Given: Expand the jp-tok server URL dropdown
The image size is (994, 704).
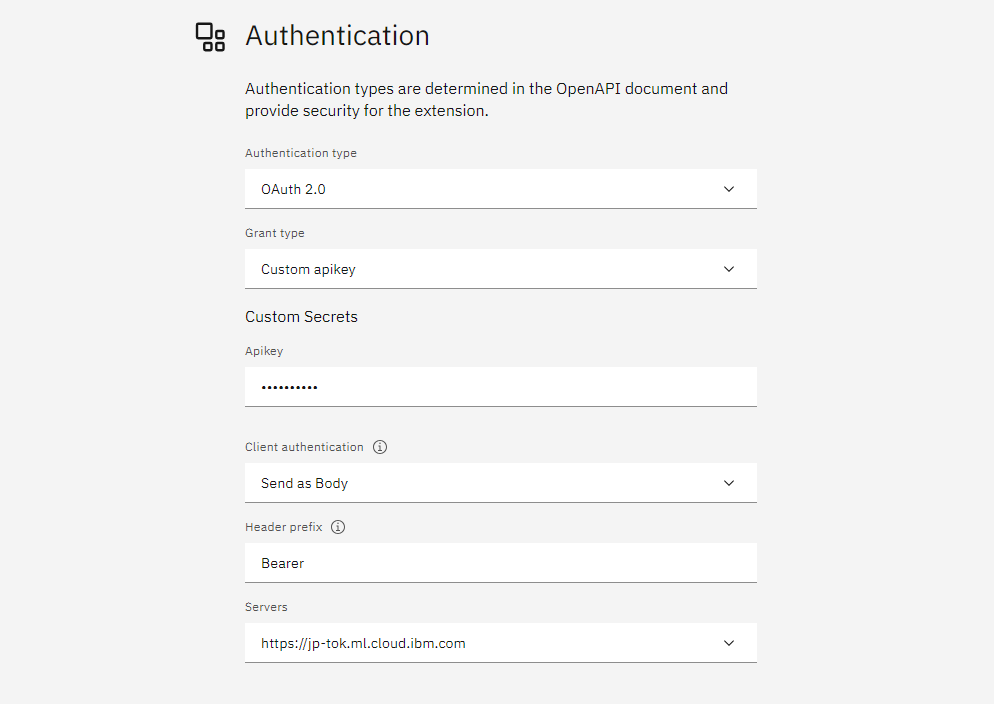Looking at the screenshot, I should point(500,643).
